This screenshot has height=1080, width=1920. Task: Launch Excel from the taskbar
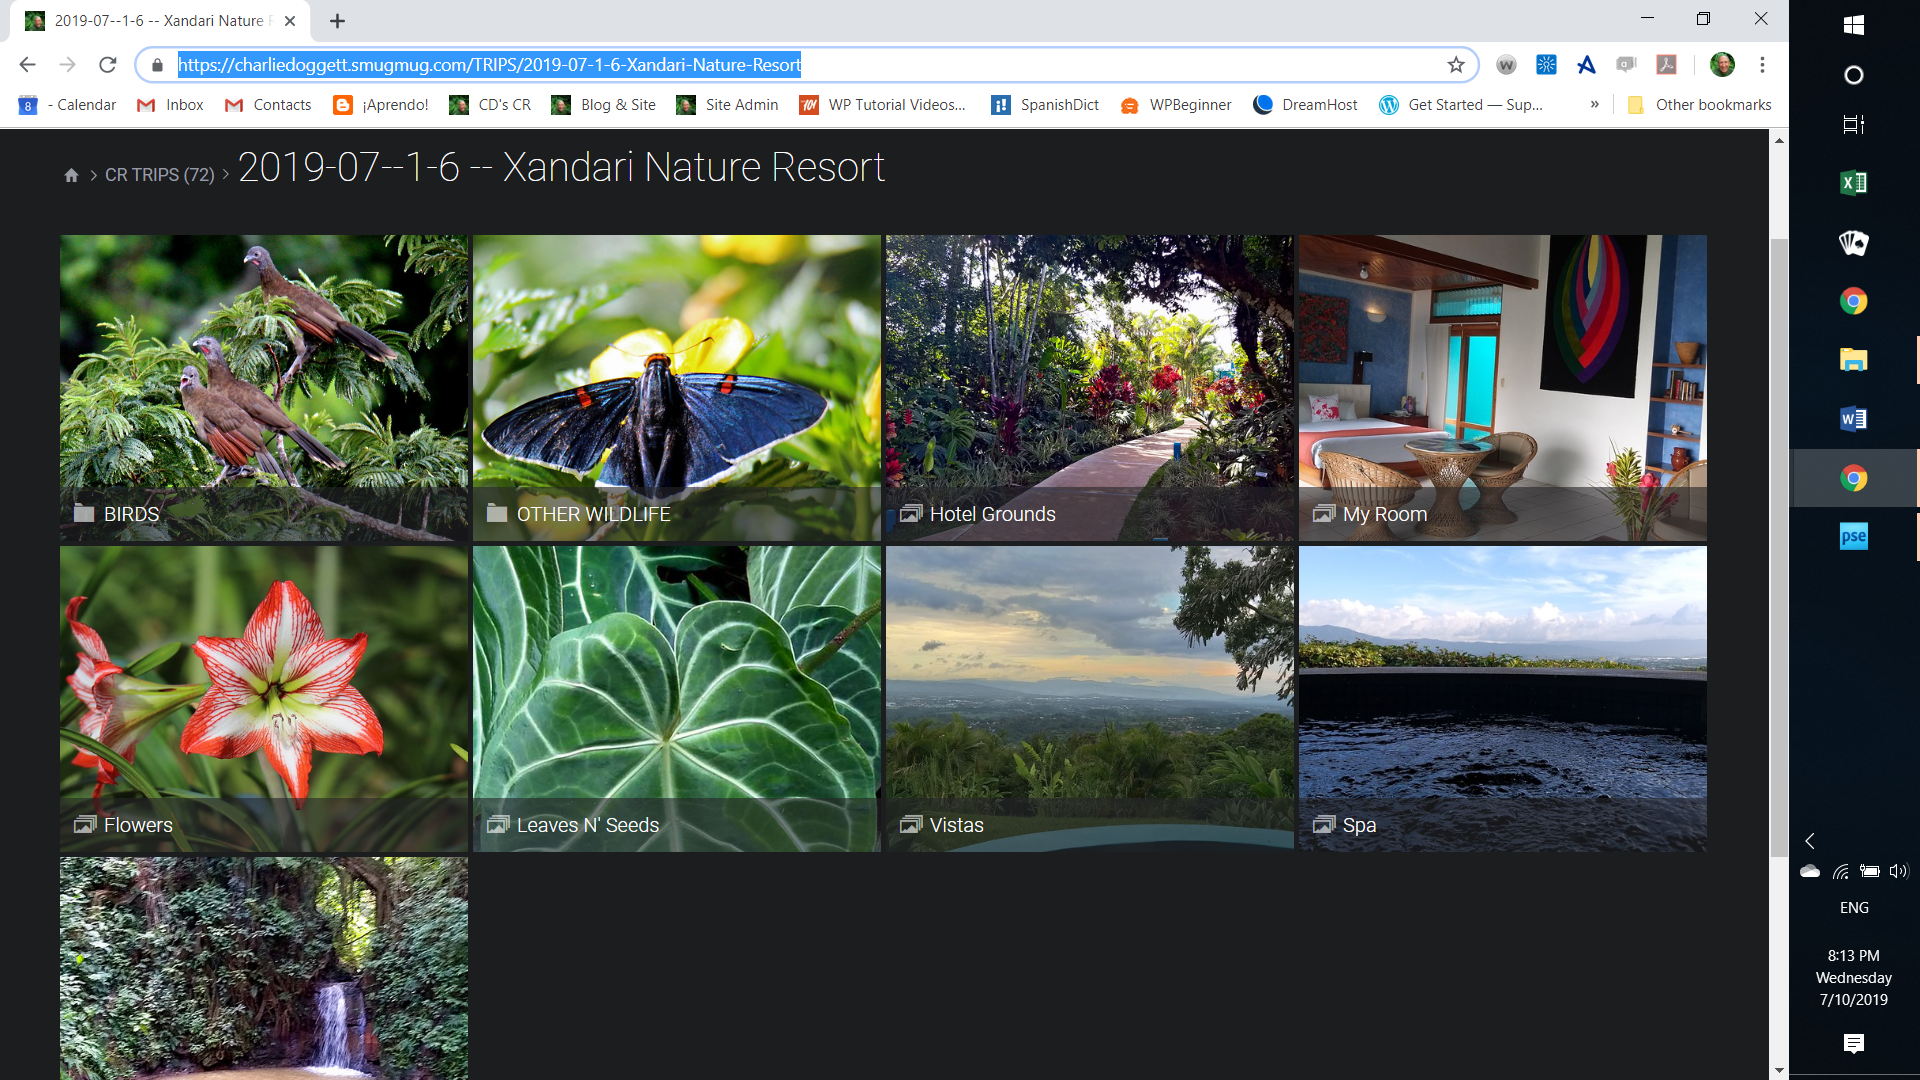click(1853, 183)
